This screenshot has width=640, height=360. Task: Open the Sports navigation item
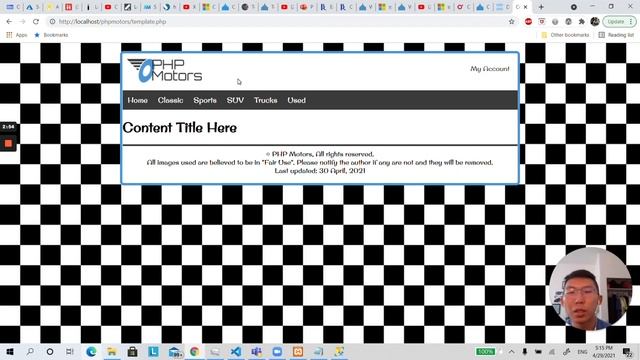tap(205, 100)
